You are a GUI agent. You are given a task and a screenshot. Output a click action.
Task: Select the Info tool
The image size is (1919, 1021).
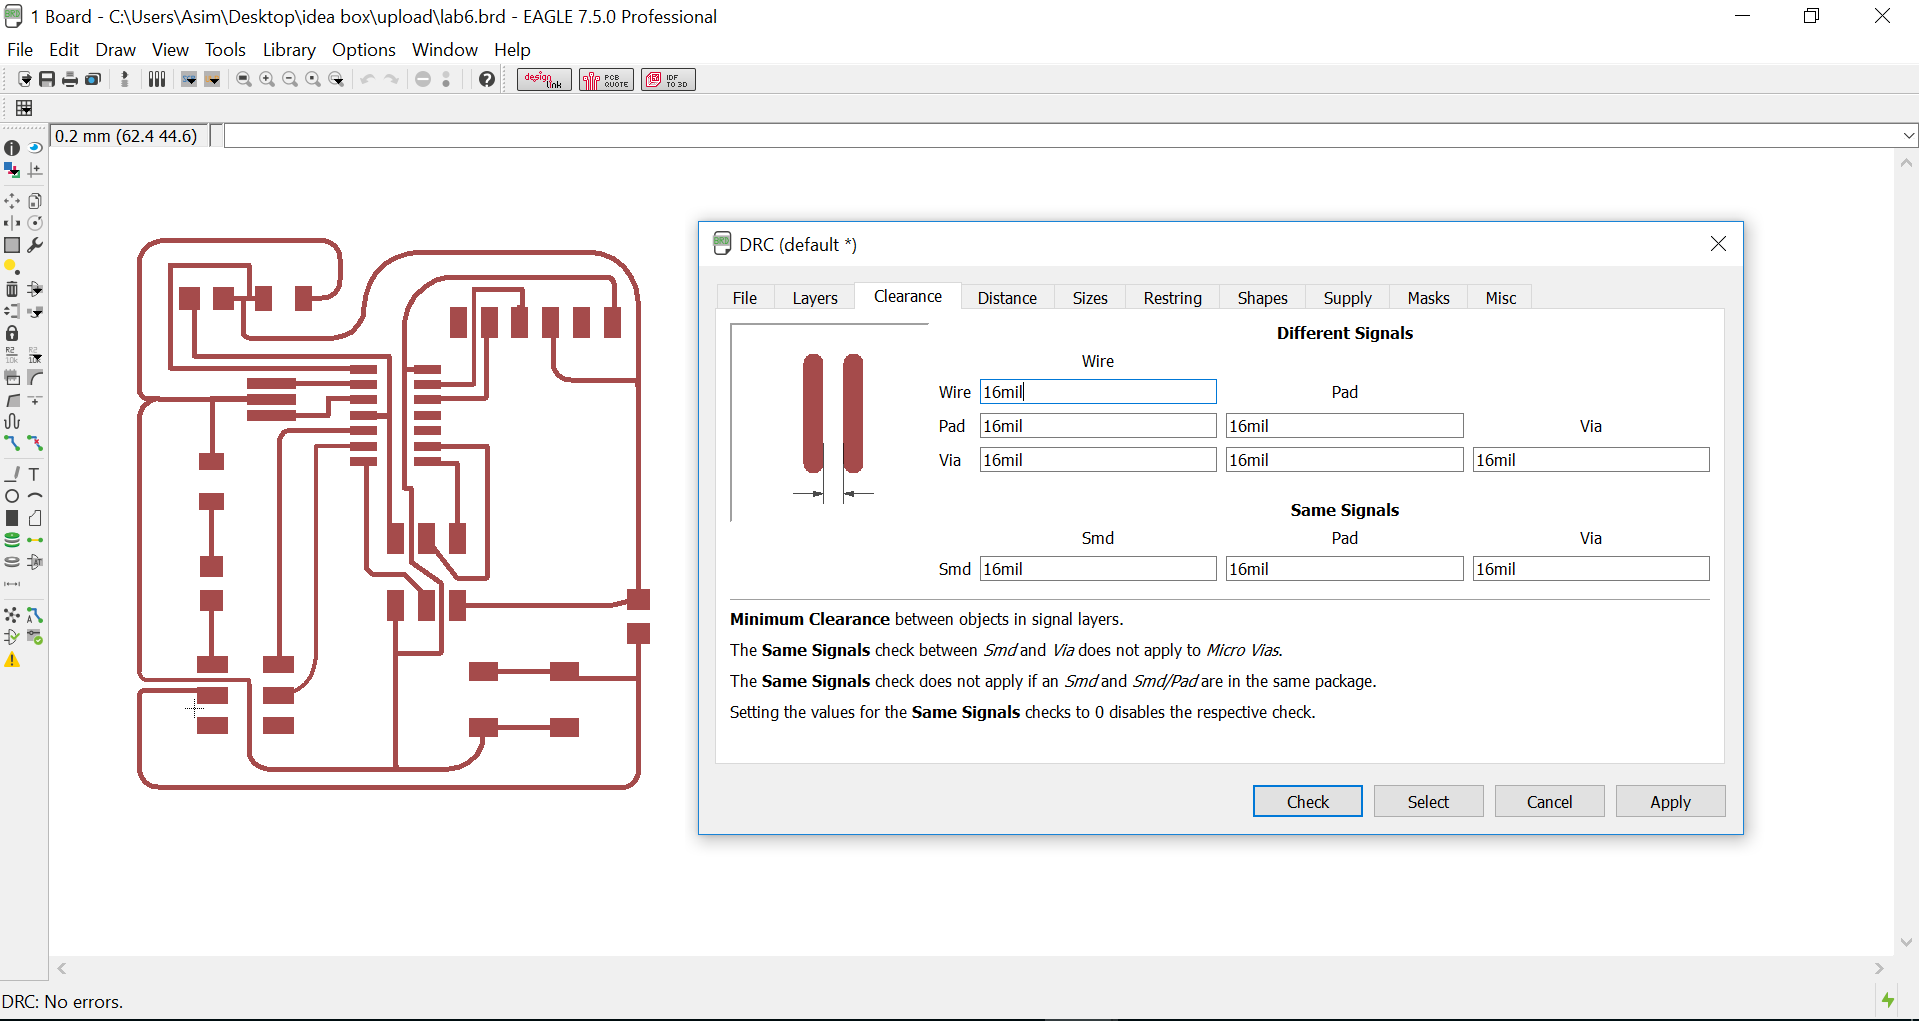[x=12, y=147]
